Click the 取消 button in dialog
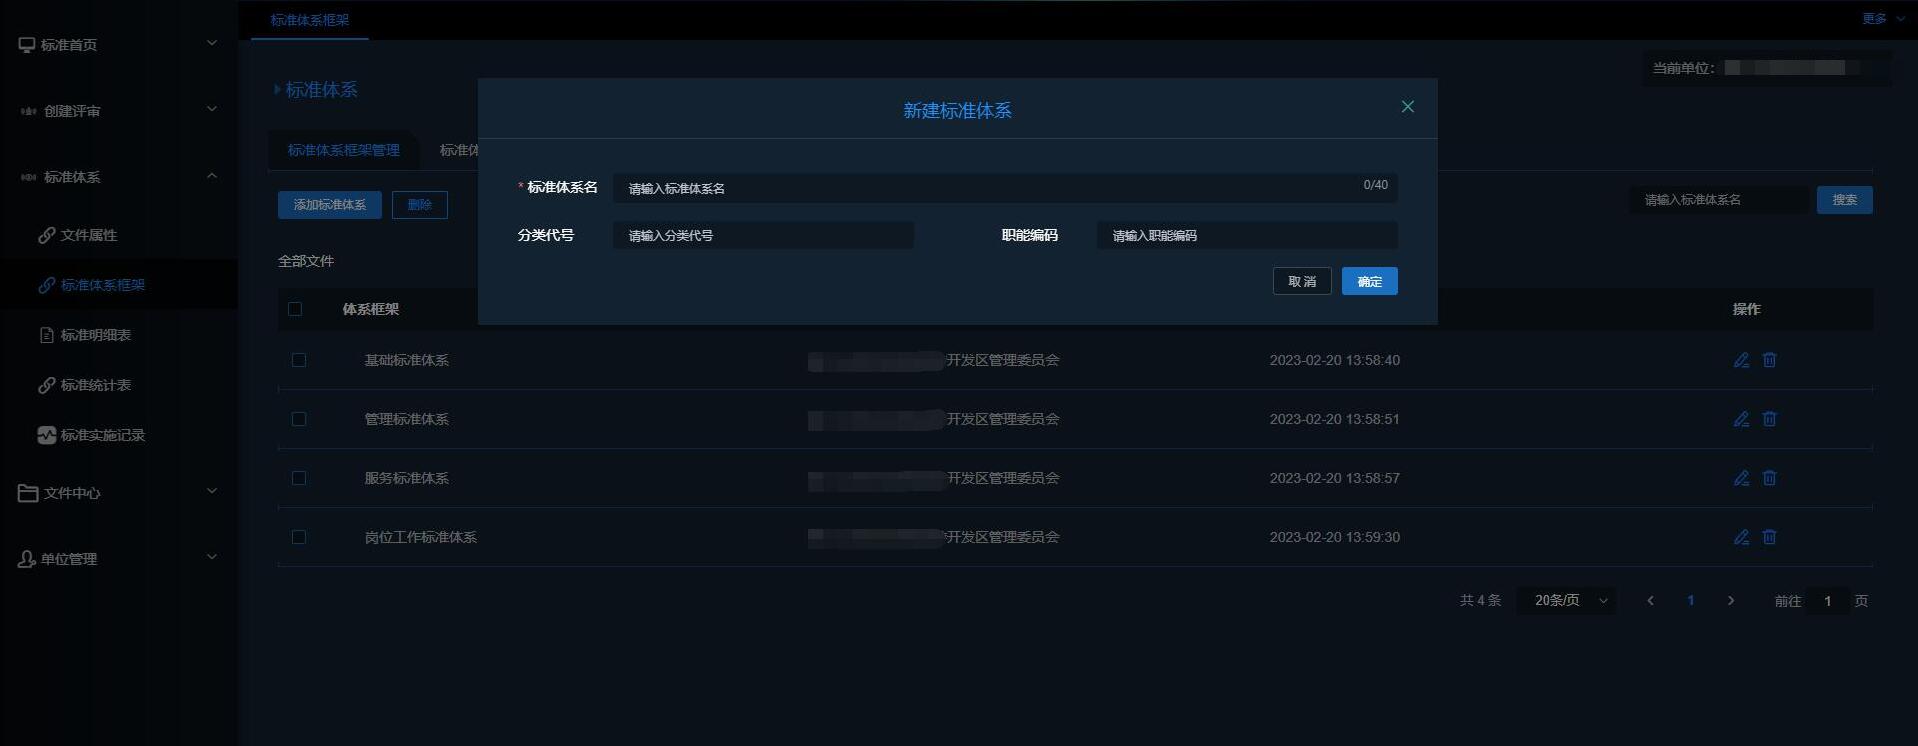This screenshot has height=746, width=1918. click(x=1302, y=281)
